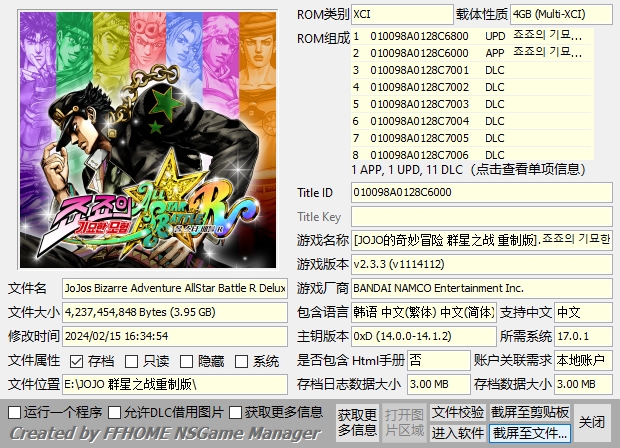Toggle the 存档 archive attribute checkbox

pos(76,361)
